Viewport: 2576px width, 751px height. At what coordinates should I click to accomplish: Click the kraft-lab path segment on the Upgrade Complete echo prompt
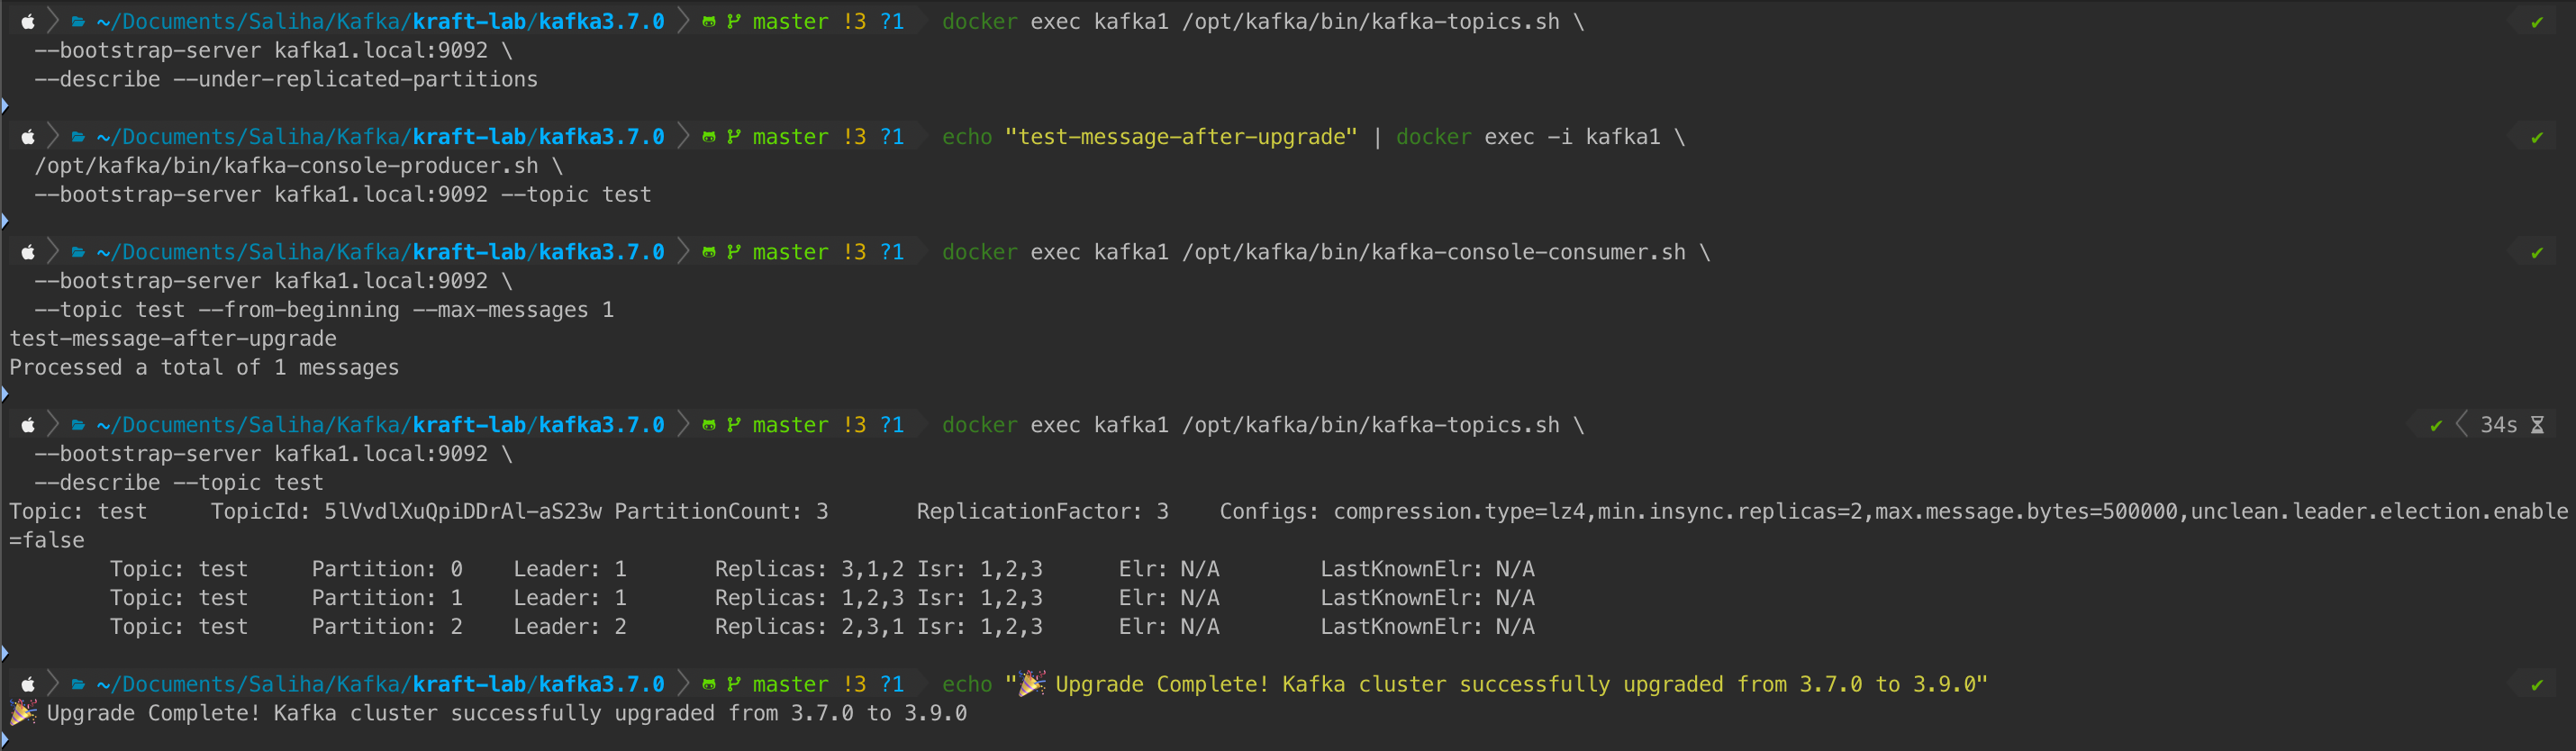point(469,684)
